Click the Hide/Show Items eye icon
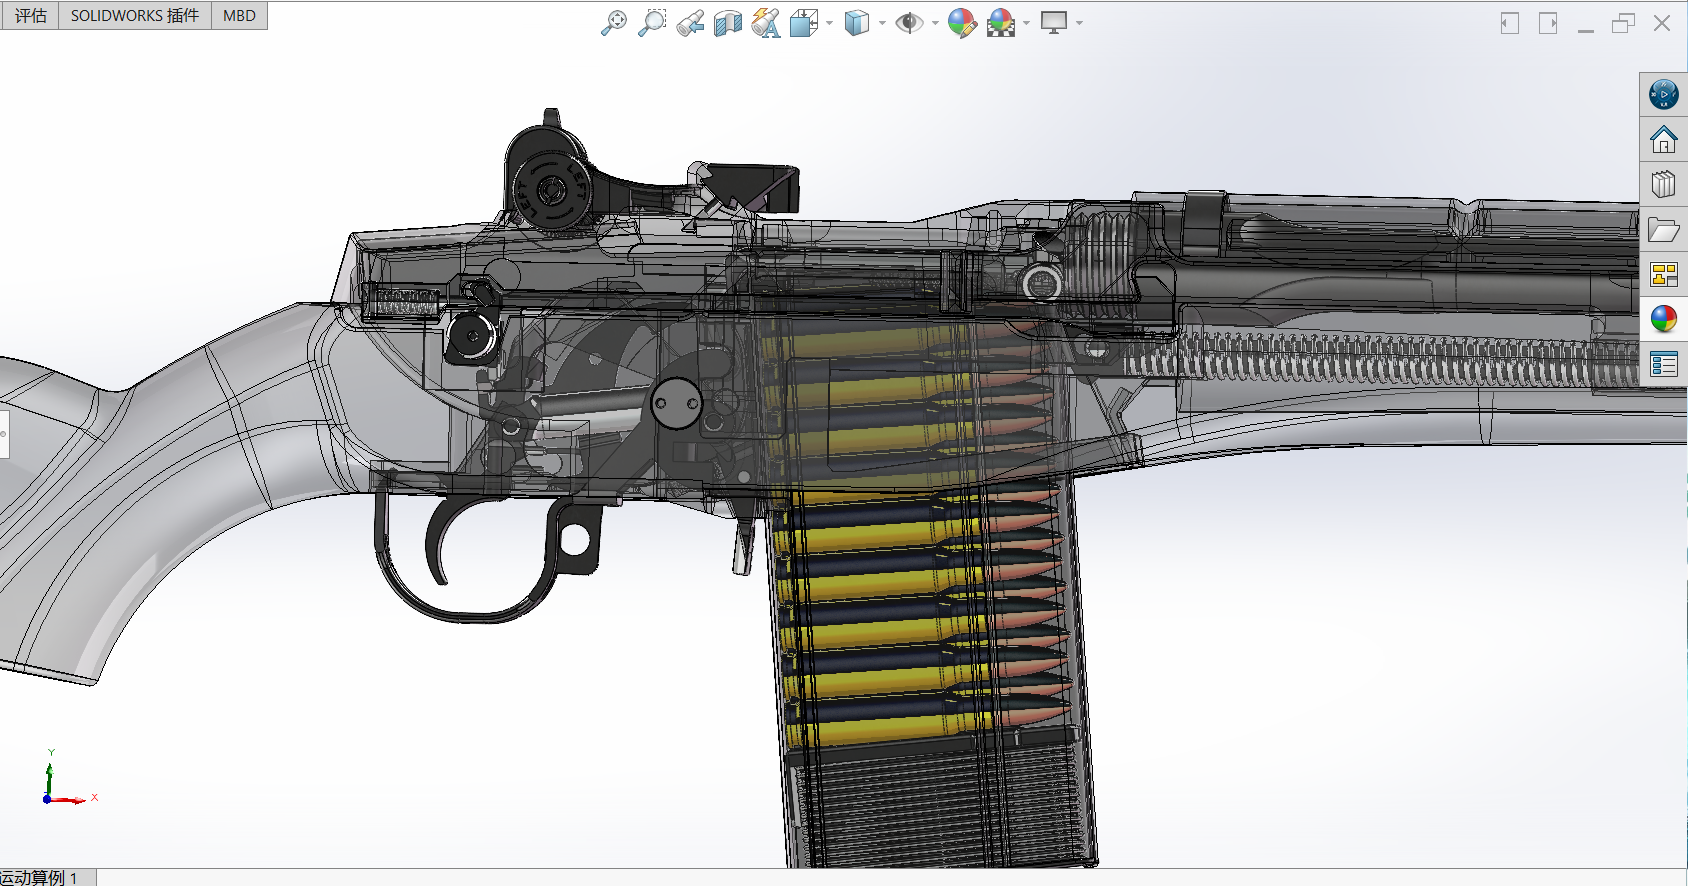The height and width of the screenshot is (886, 1688). tap(909, 22)
